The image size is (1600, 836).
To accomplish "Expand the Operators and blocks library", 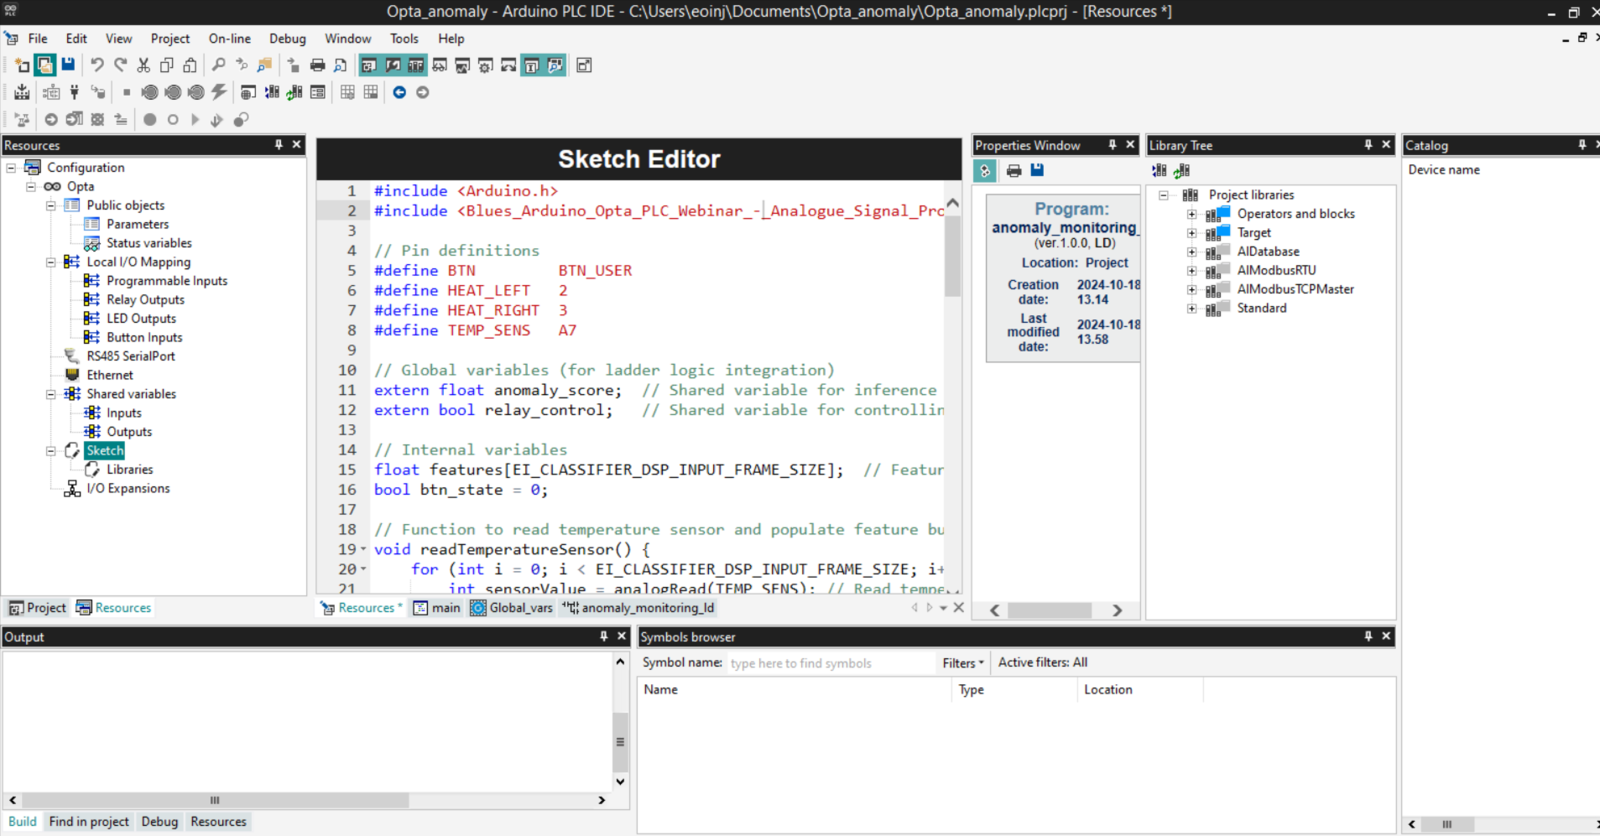I will 1191,214.
